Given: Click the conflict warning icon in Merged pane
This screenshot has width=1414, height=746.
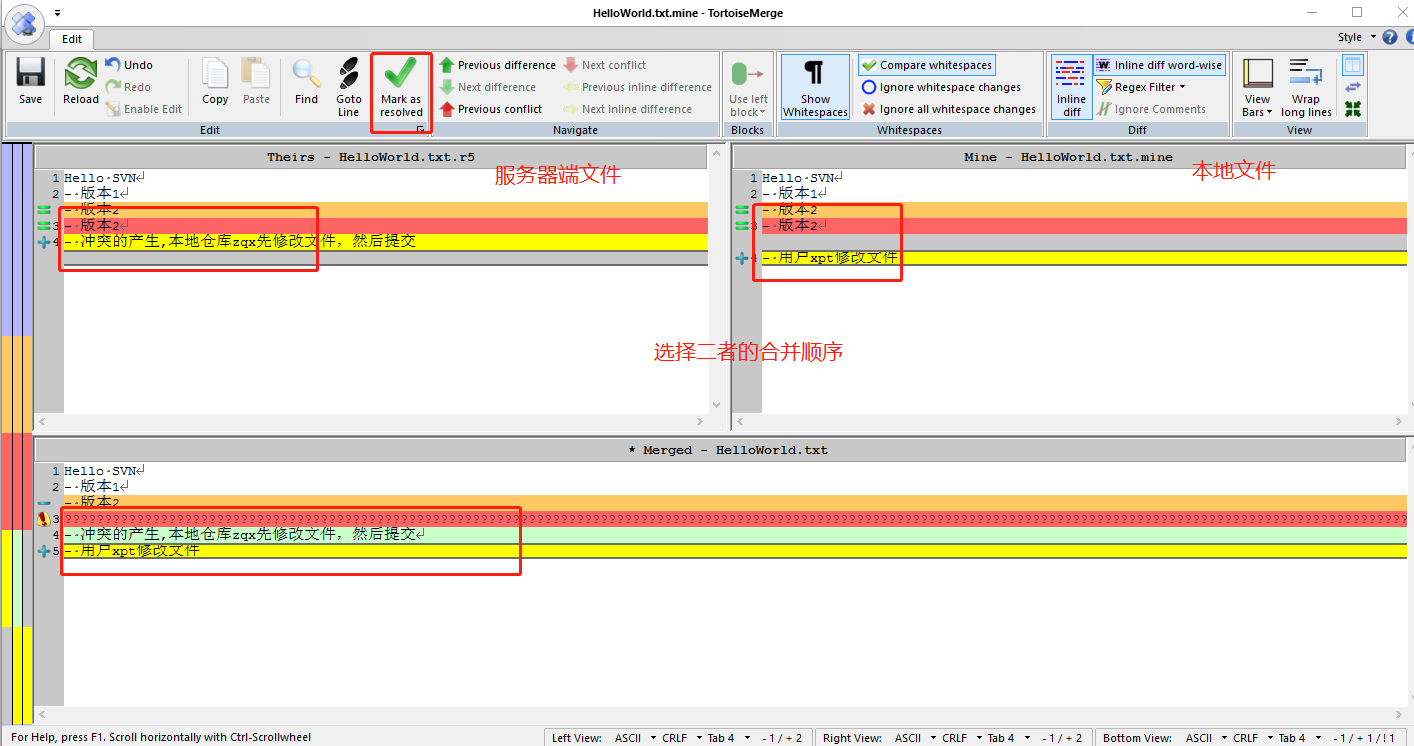Looking at the screenshot, I should [x=43, y=519].
